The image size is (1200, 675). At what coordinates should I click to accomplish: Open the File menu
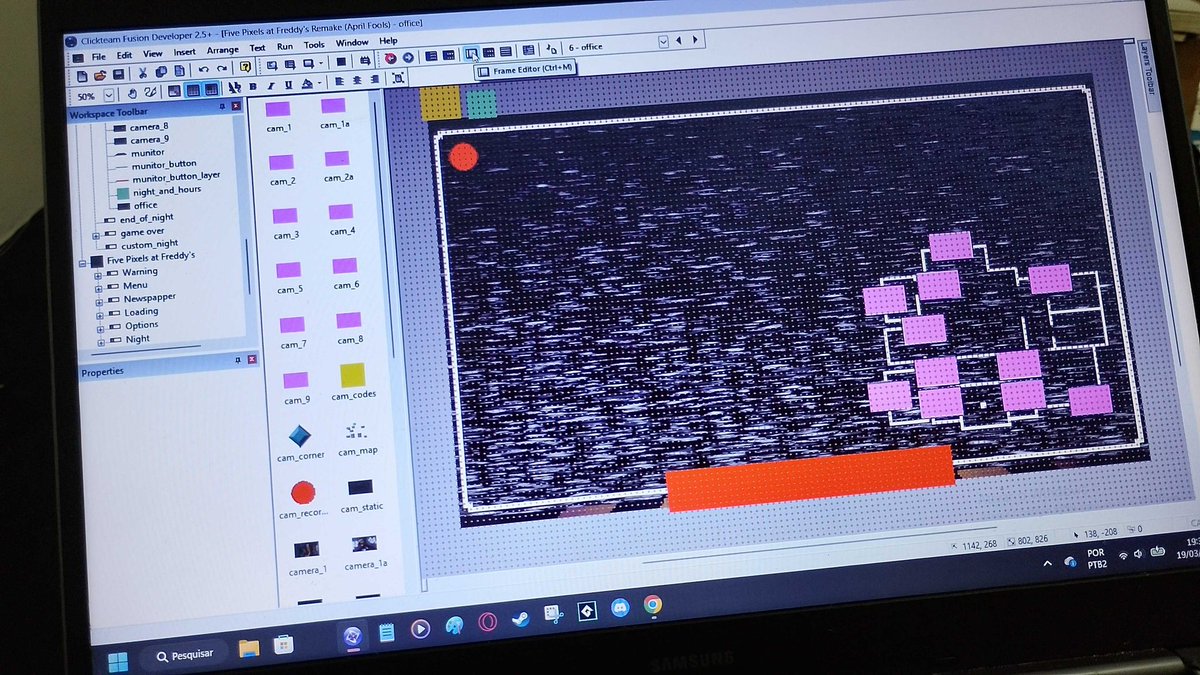[98, 57]
